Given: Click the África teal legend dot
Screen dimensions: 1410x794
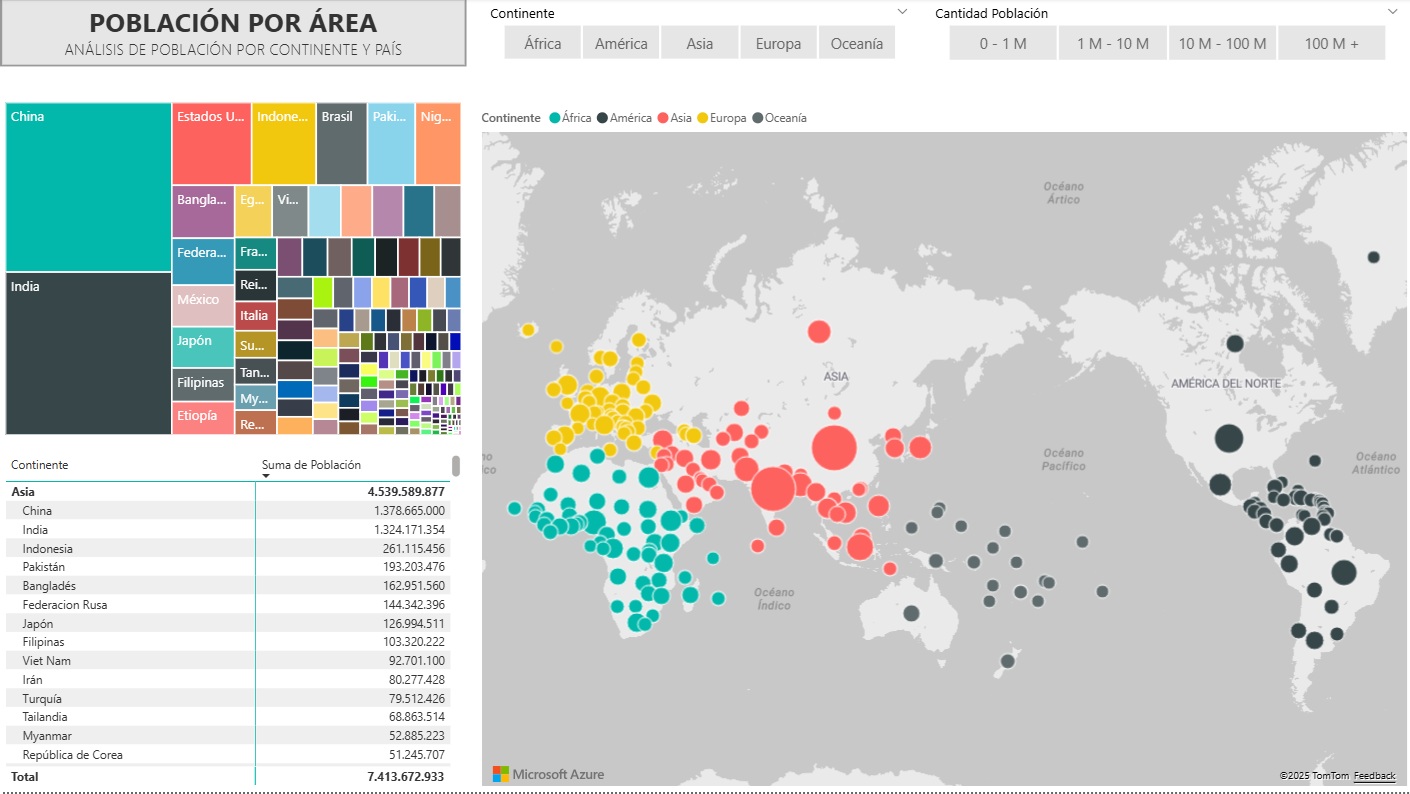Looking at the screenshot, I should tap(554, 118).
